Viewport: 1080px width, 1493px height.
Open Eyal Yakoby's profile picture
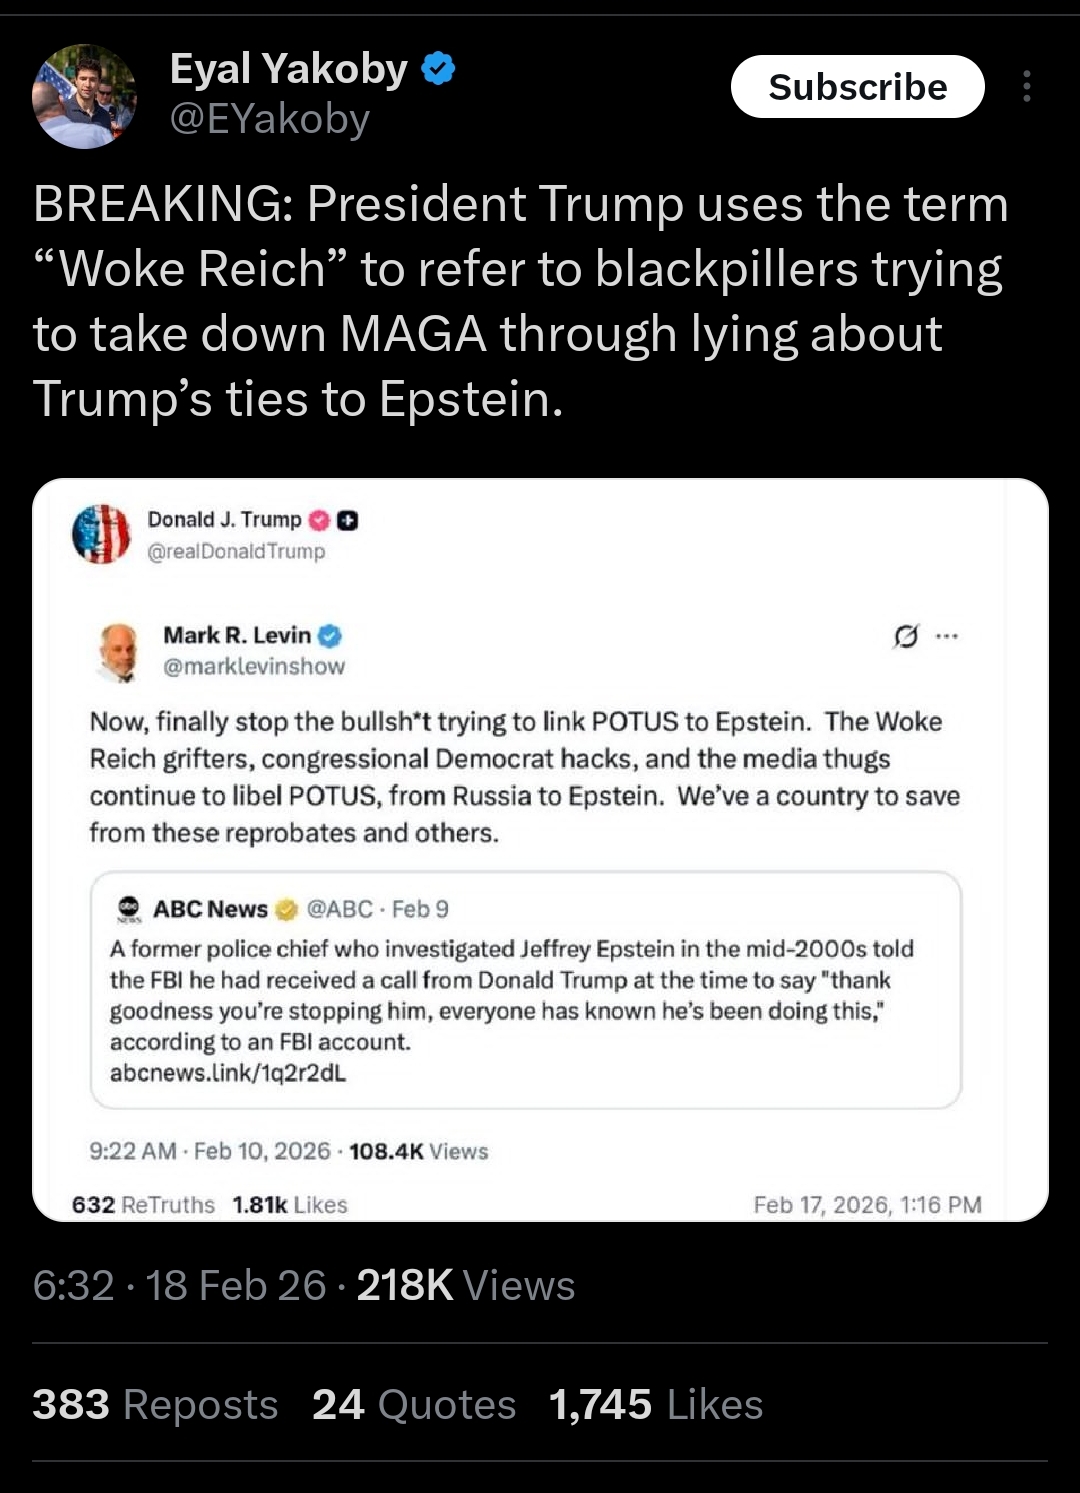85,96
